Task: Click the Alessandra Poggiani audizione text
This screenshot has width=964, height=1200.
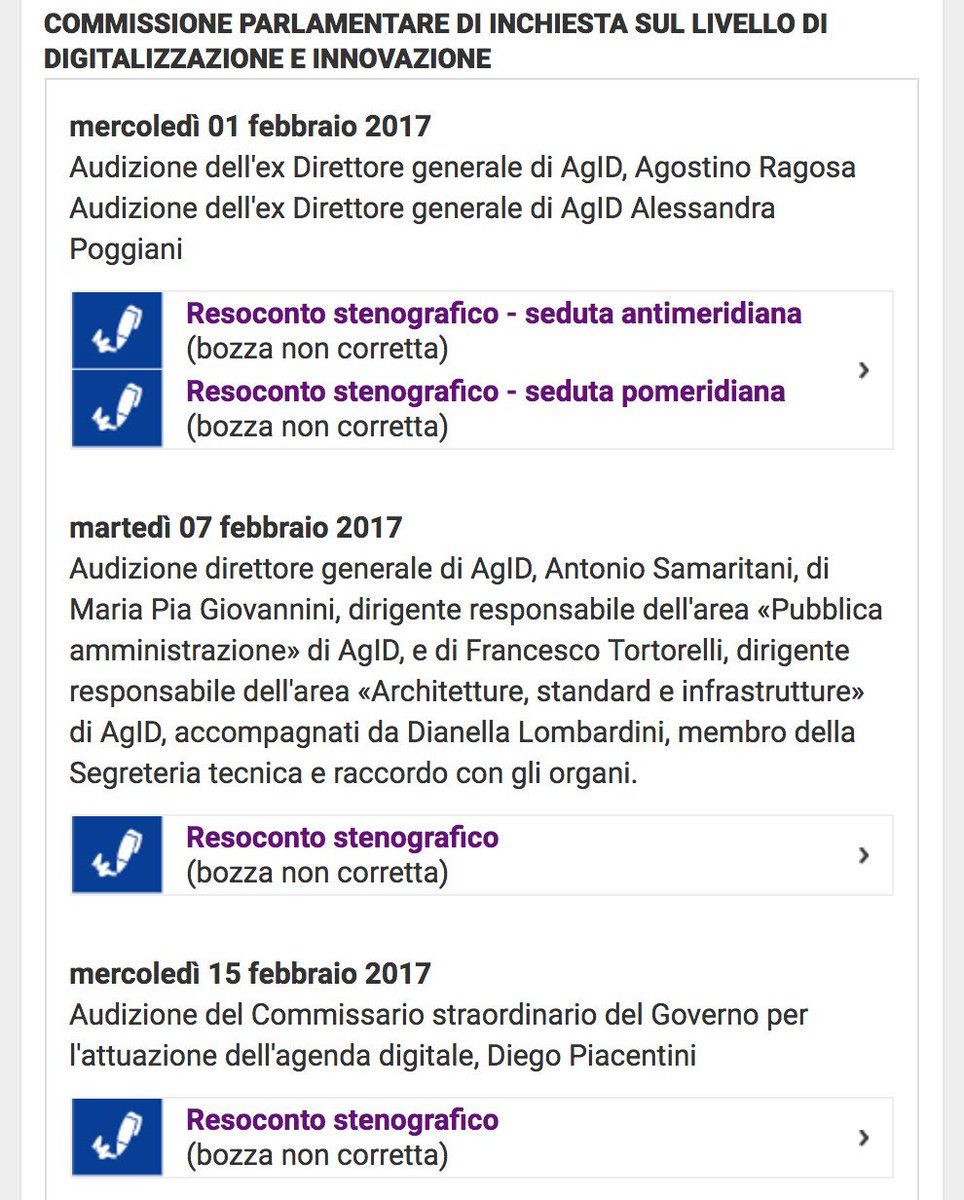Action: click(x=422, y=229)
